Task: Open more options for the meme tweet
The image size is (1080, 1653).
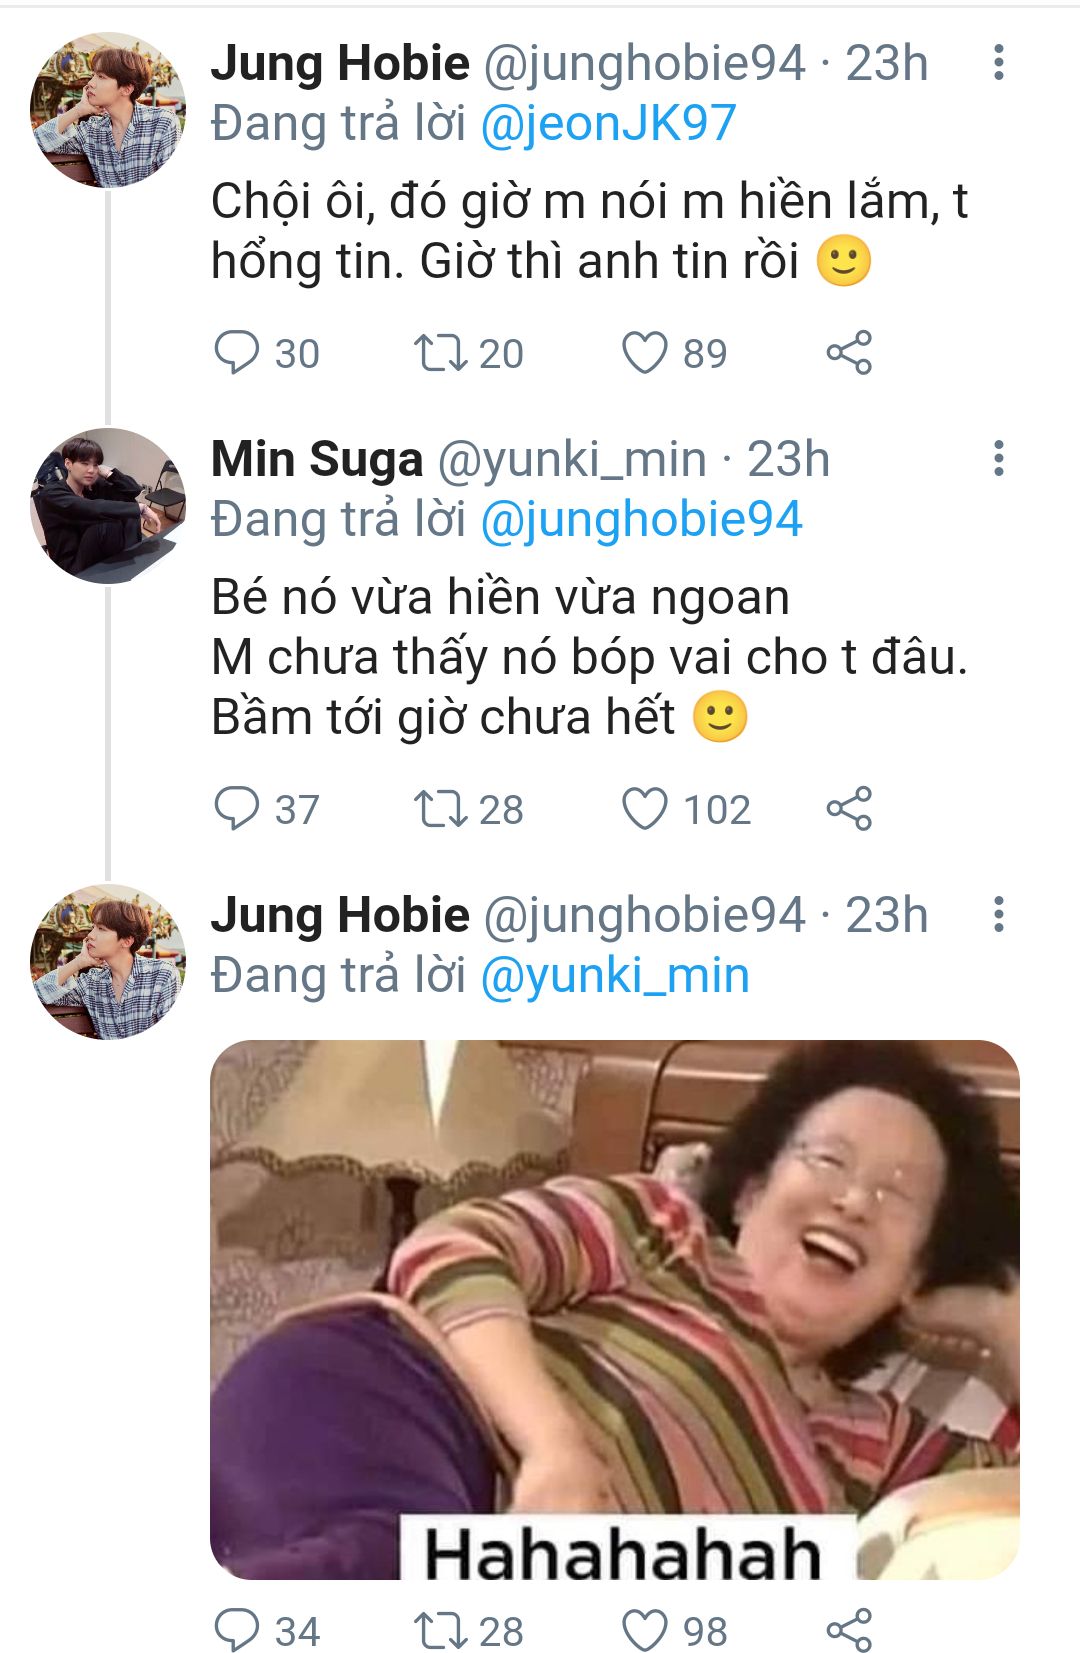Action: tap(998, 914)
